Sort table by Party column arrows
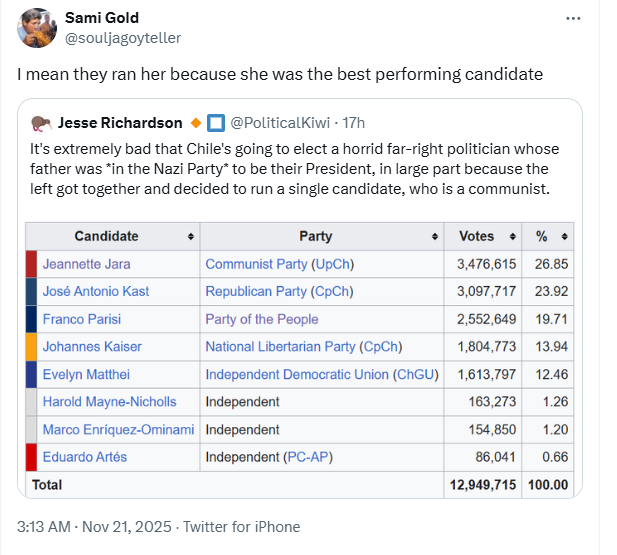 point(435,237)
